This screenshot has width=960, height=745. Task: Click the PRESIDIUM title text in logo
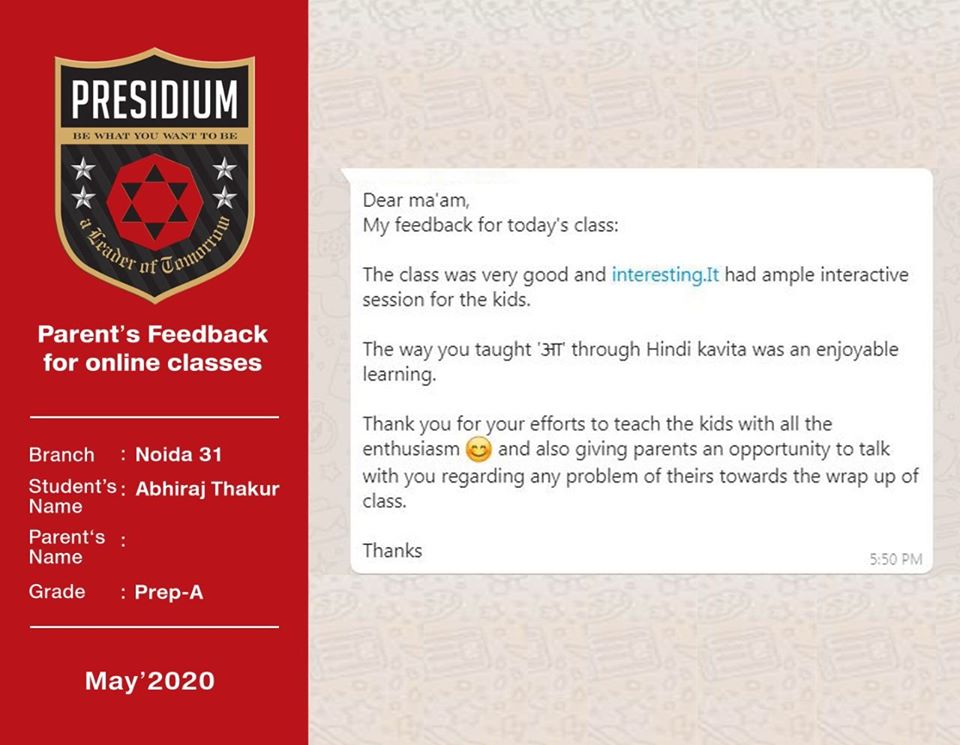pos(154,99)
